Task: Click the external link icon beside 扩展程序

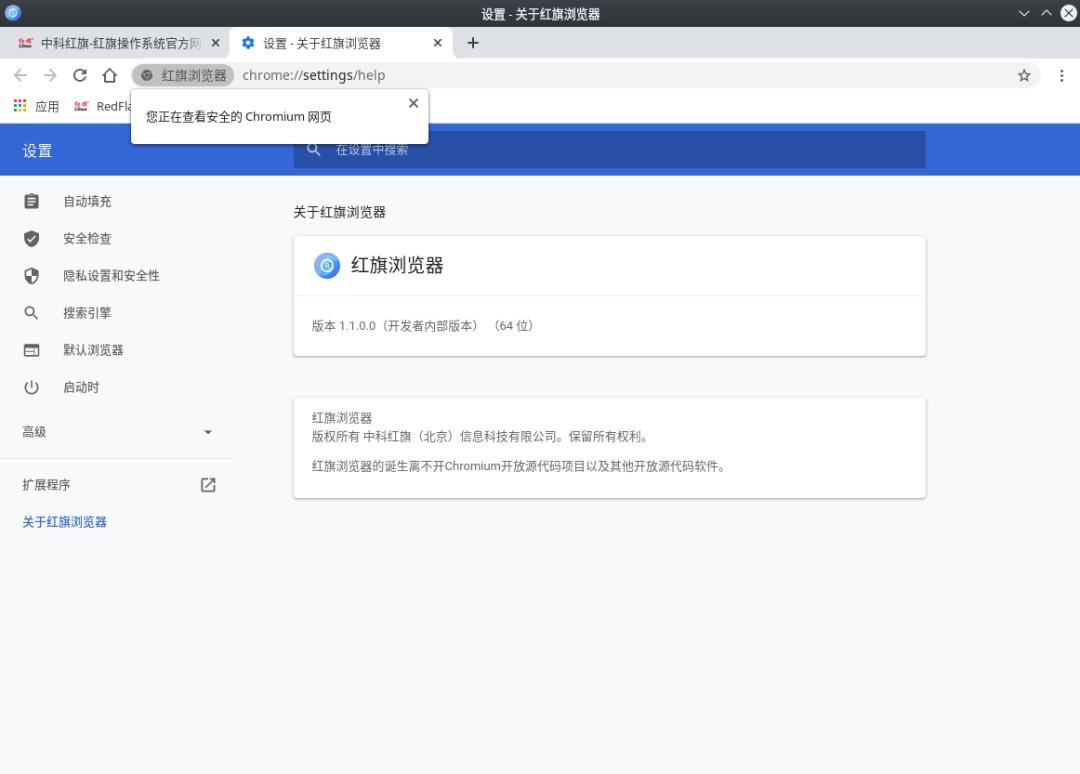Action: [x=208, y=485]
